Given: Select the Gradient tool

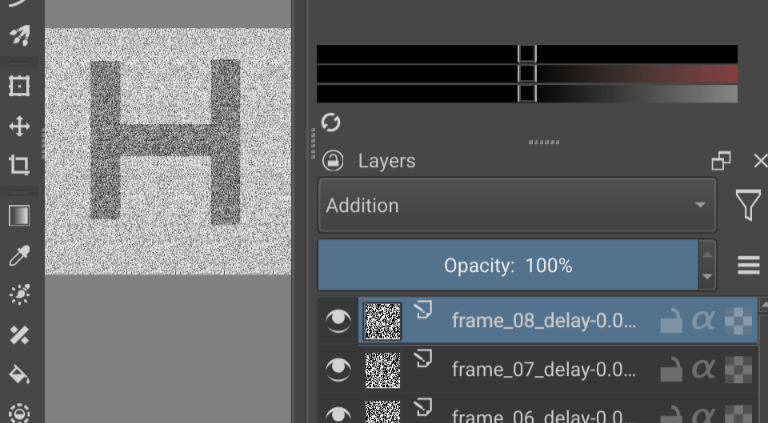Looking at the screenshot, I should pos(19,216).
